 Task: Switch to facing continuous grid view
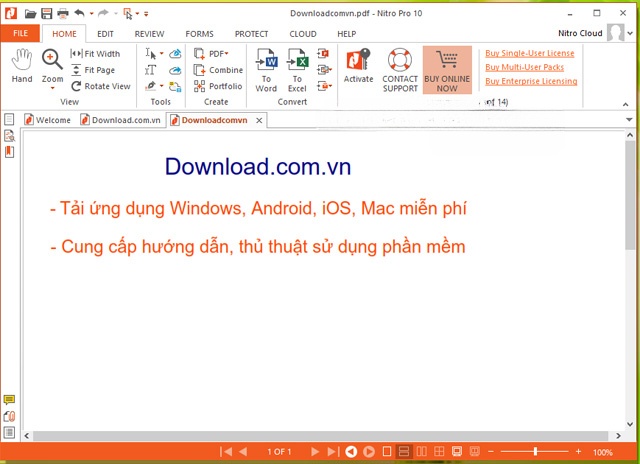point(439,451)
